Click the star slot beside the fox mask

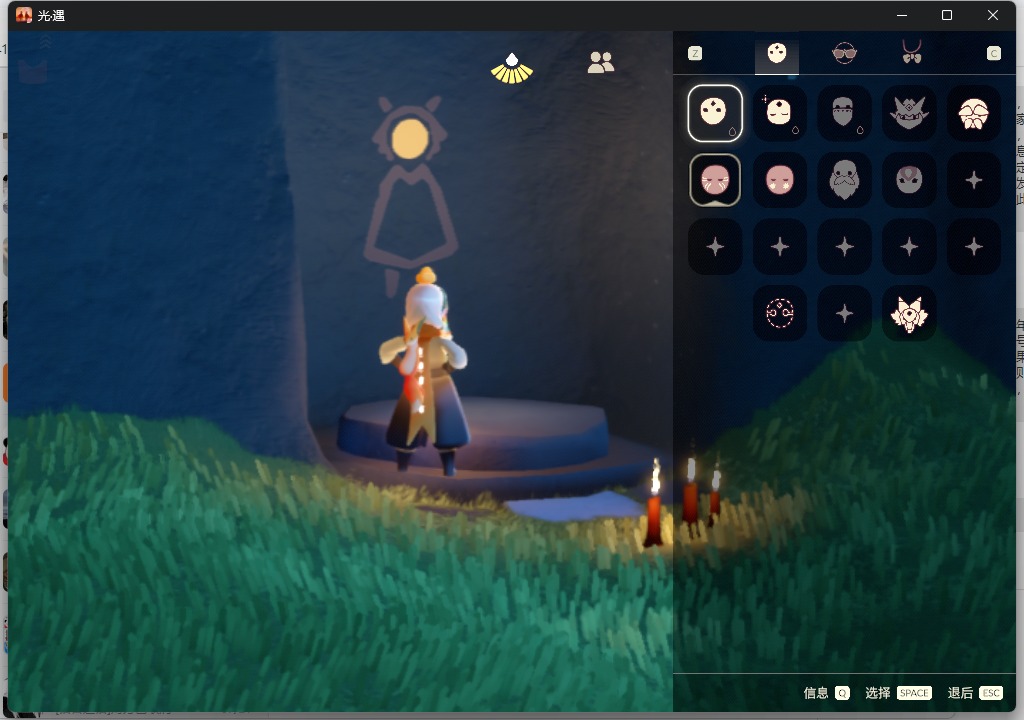click(x=844, y=313)
